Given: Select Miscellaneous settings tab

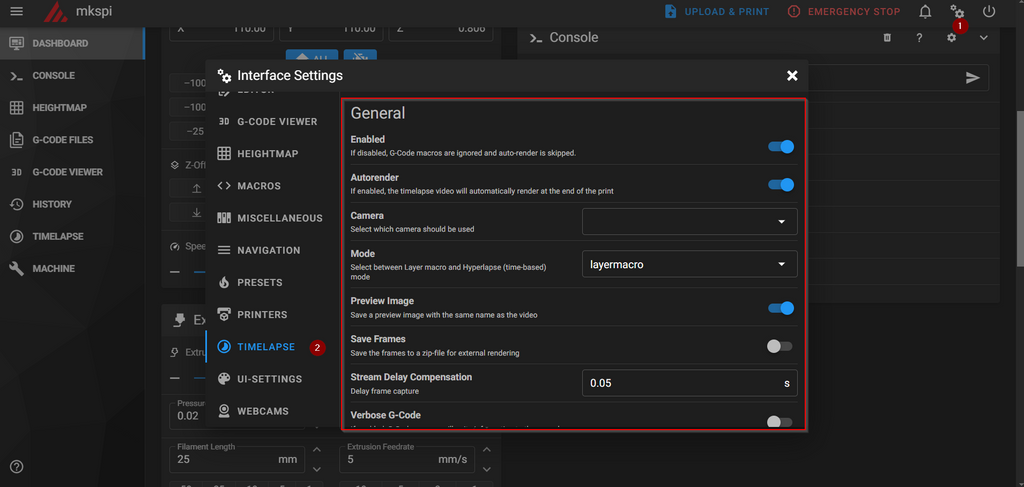Looking at the screenshot, I should pyautogui.click(x=272, y=218).
